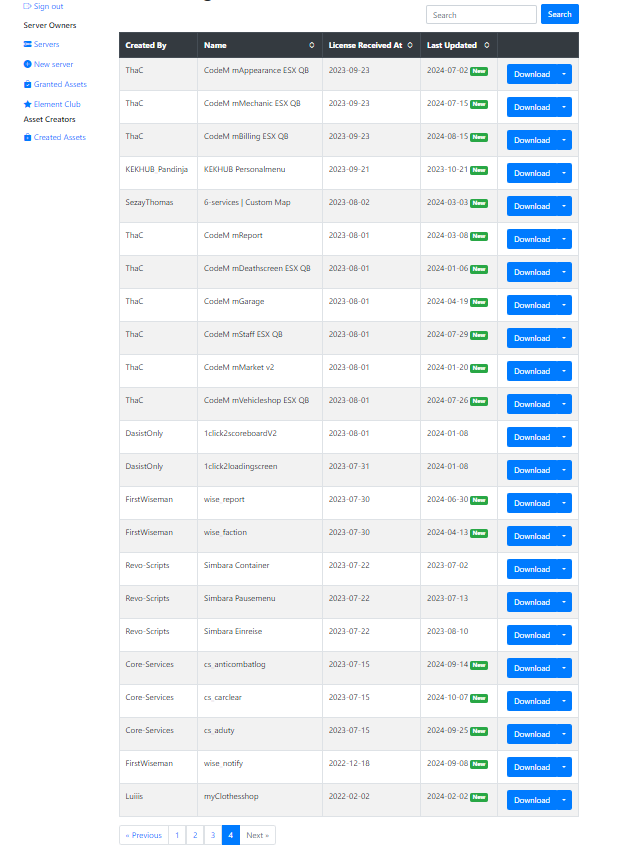The width and height of the screenshot is (633, 861).
Task: Expand download options for Simbara Container
Action: pos(564,569)
